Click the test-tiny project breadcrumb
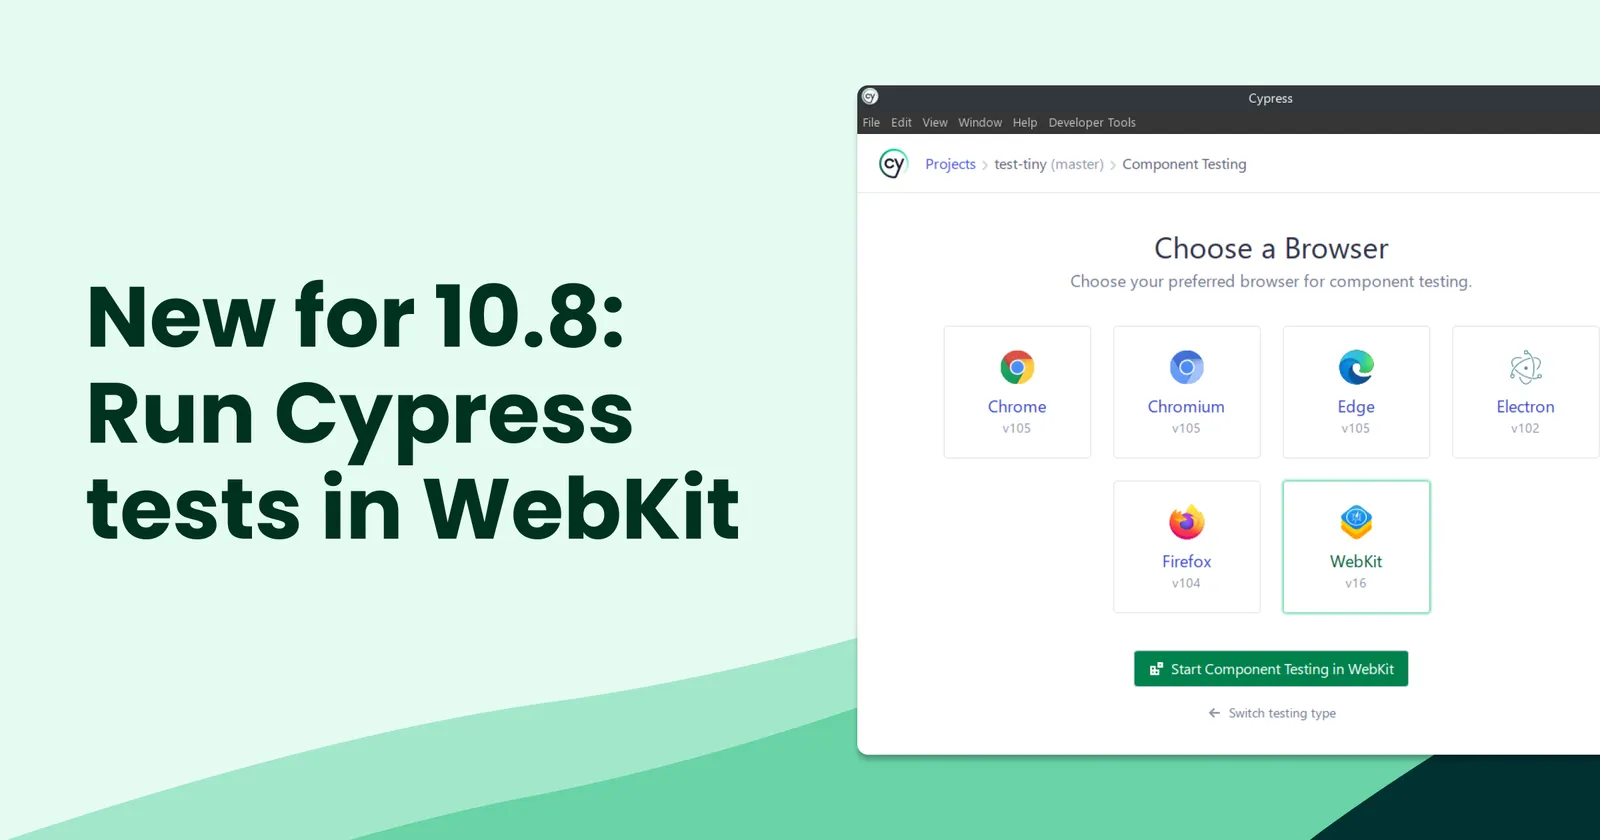Viewport: 1600px width, 840px height. [1020, 164]
